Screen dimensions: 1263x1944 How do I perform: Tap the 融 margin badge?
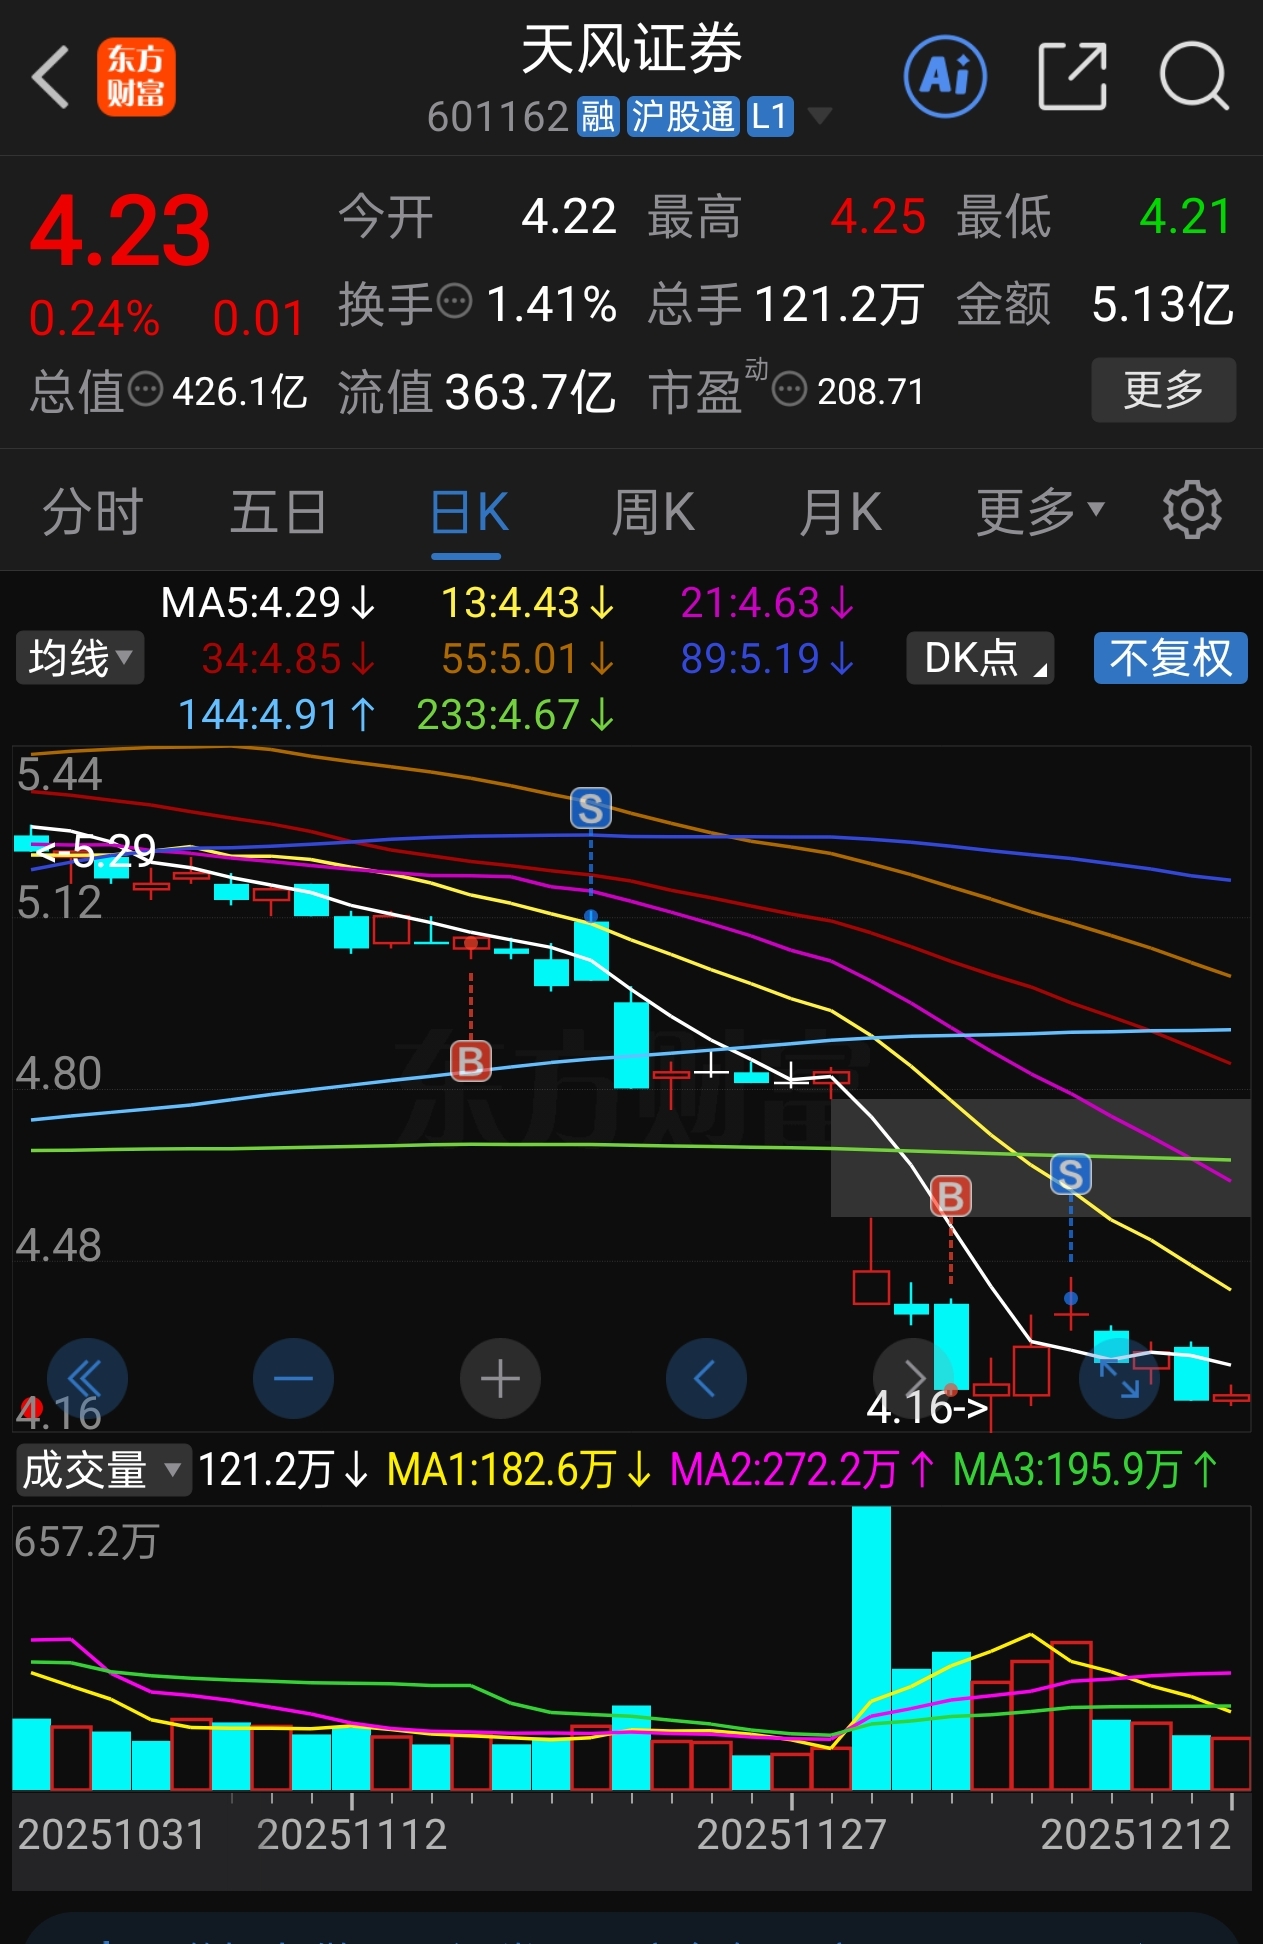coord(598,117)
